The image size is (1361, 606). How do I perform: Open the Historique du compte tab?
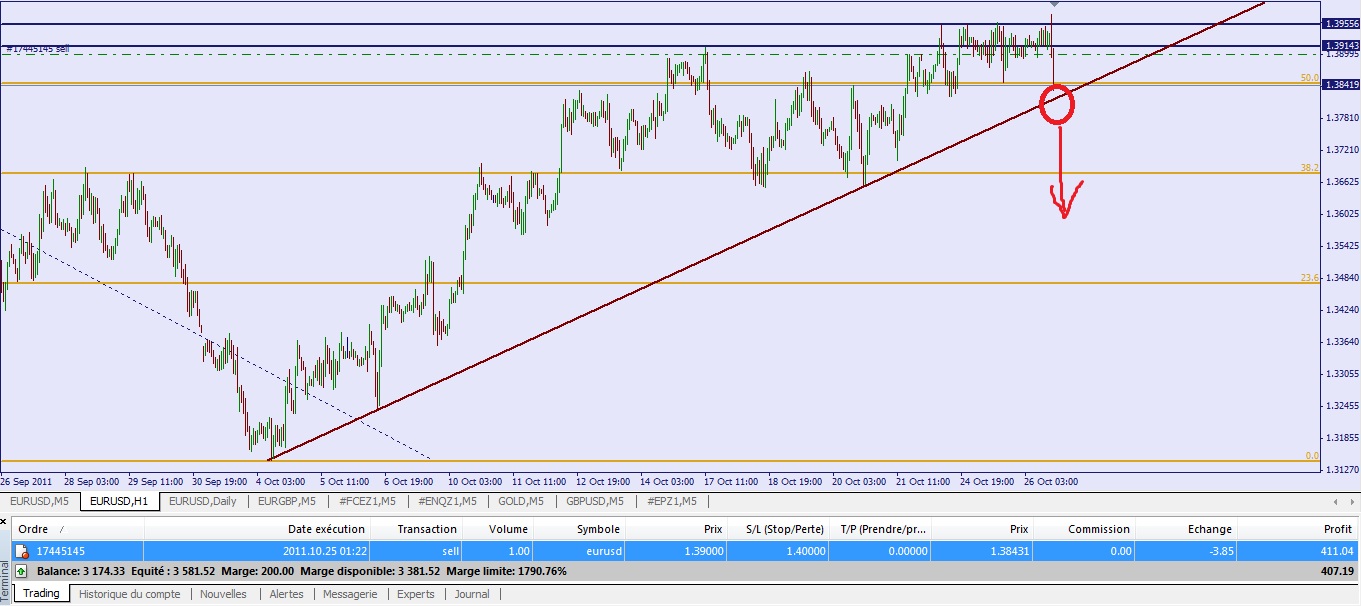coord(130,594)
